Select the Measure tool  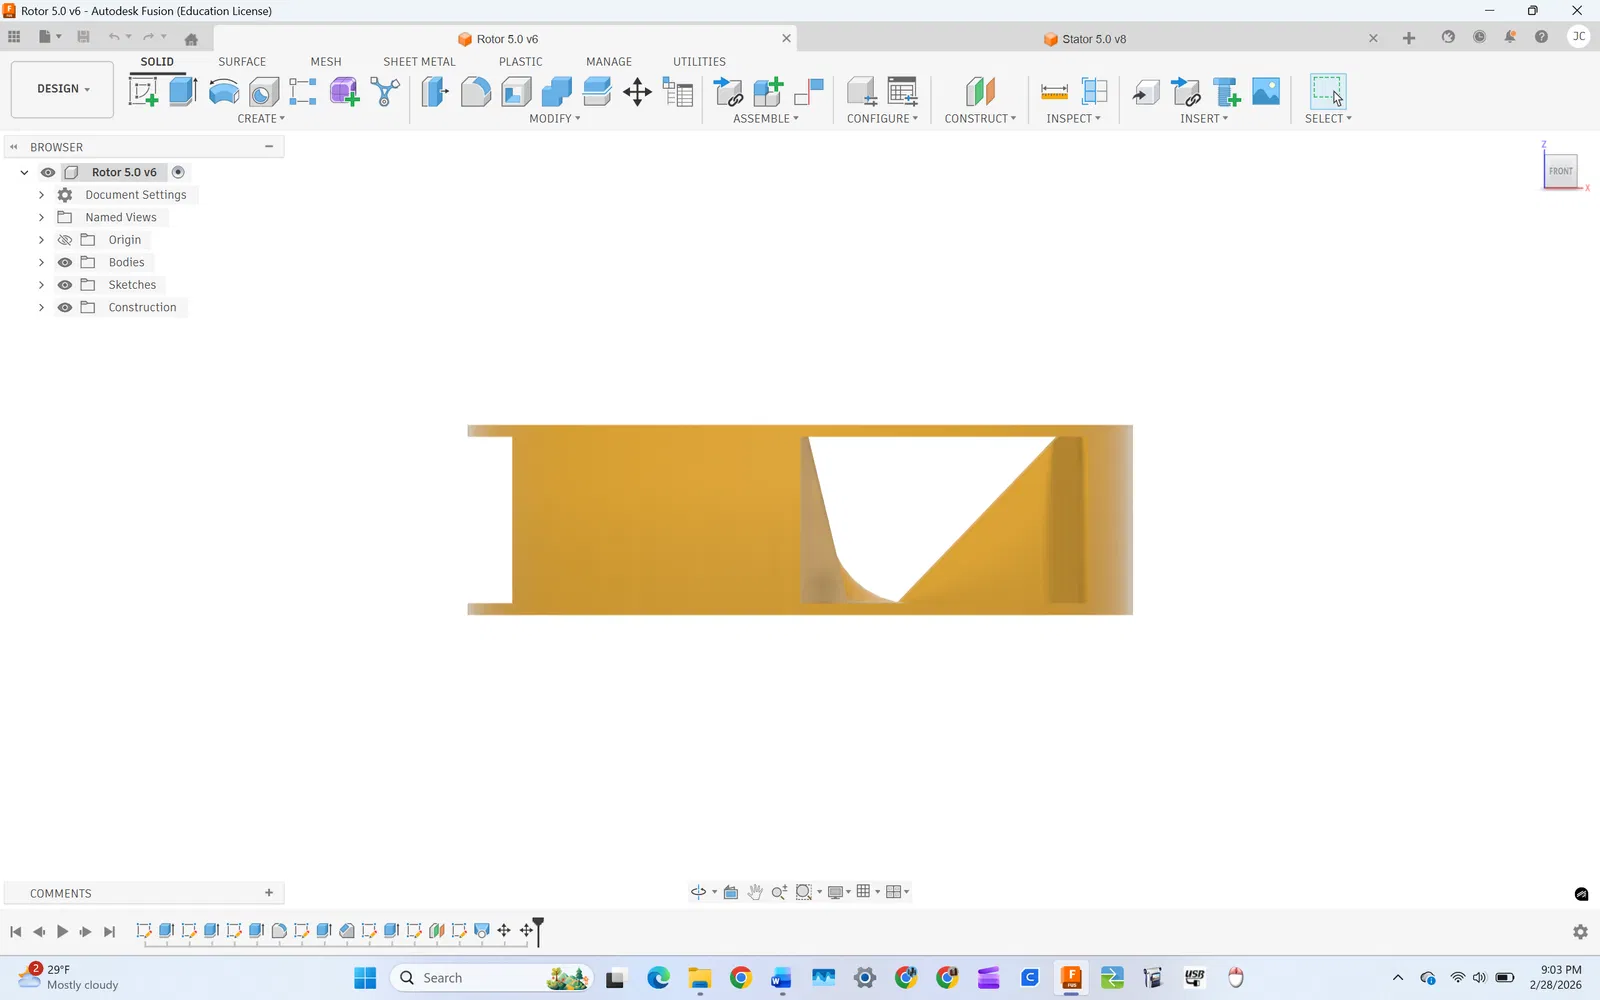1054,92
